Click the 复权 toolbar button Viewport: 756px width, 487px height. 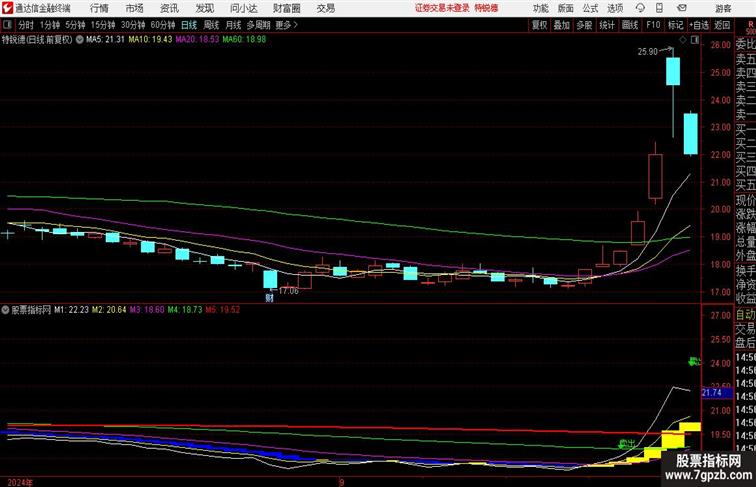[540, 25]
